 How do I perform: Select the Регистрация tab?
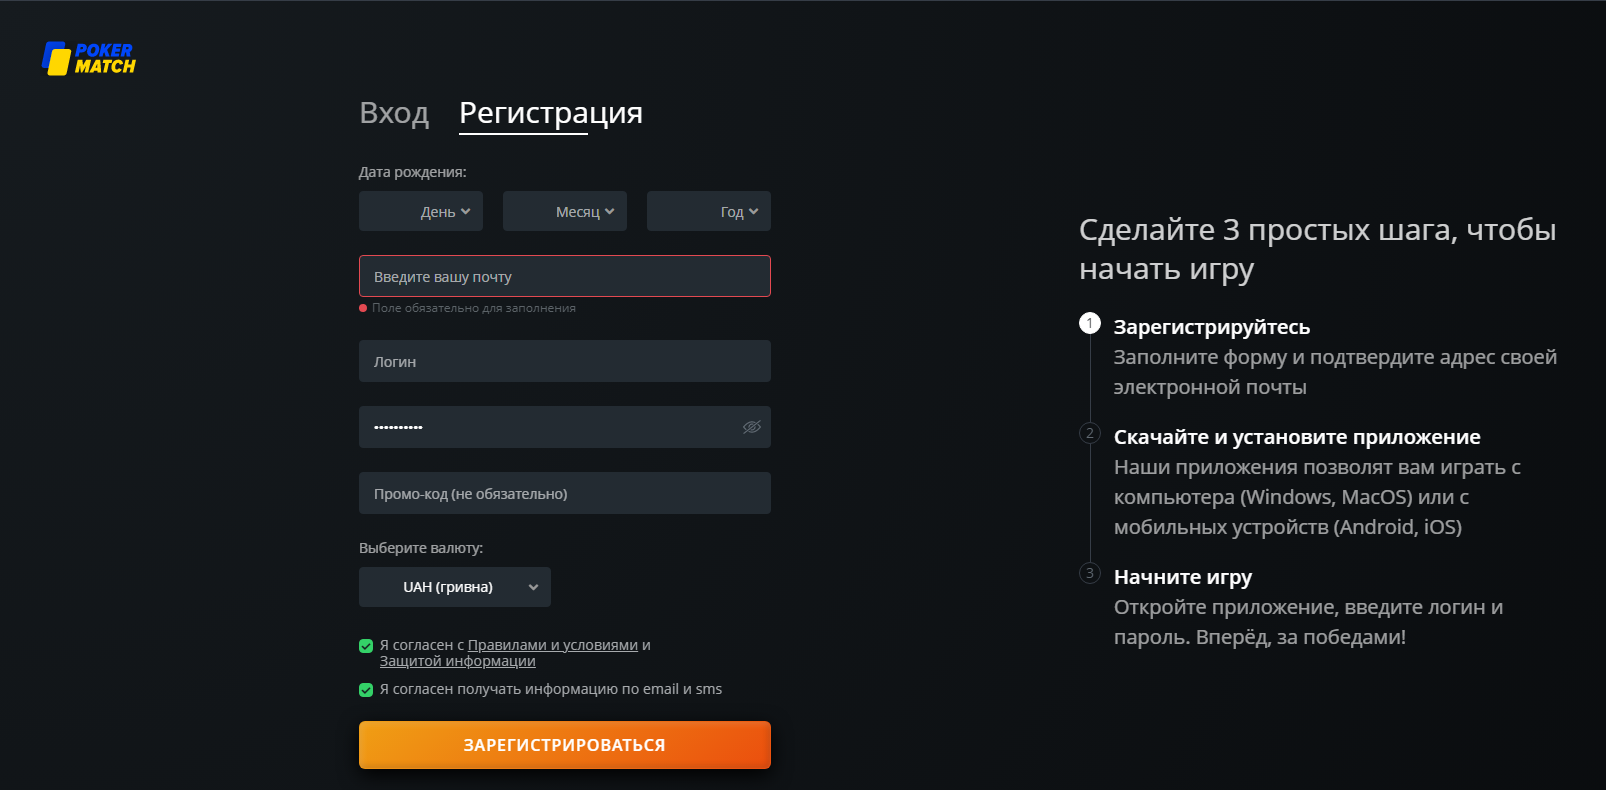551,114
